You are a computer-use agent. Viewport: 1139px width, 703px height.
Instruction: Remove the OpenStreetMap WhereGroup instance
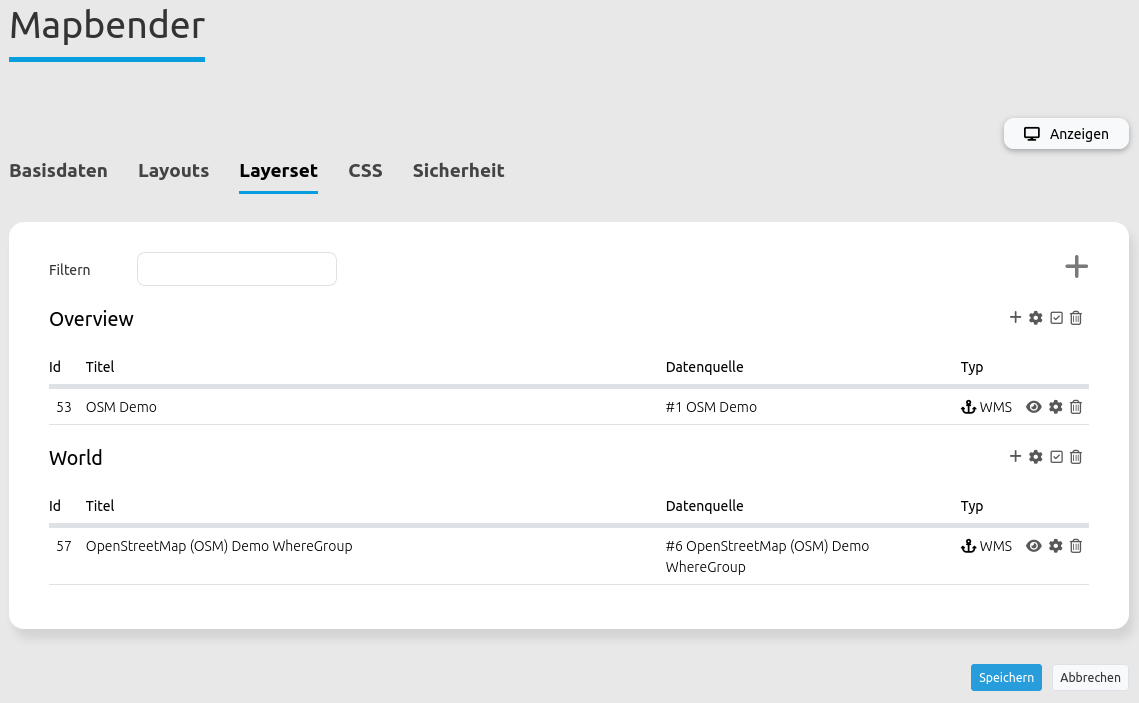(x=1076, y=546)
